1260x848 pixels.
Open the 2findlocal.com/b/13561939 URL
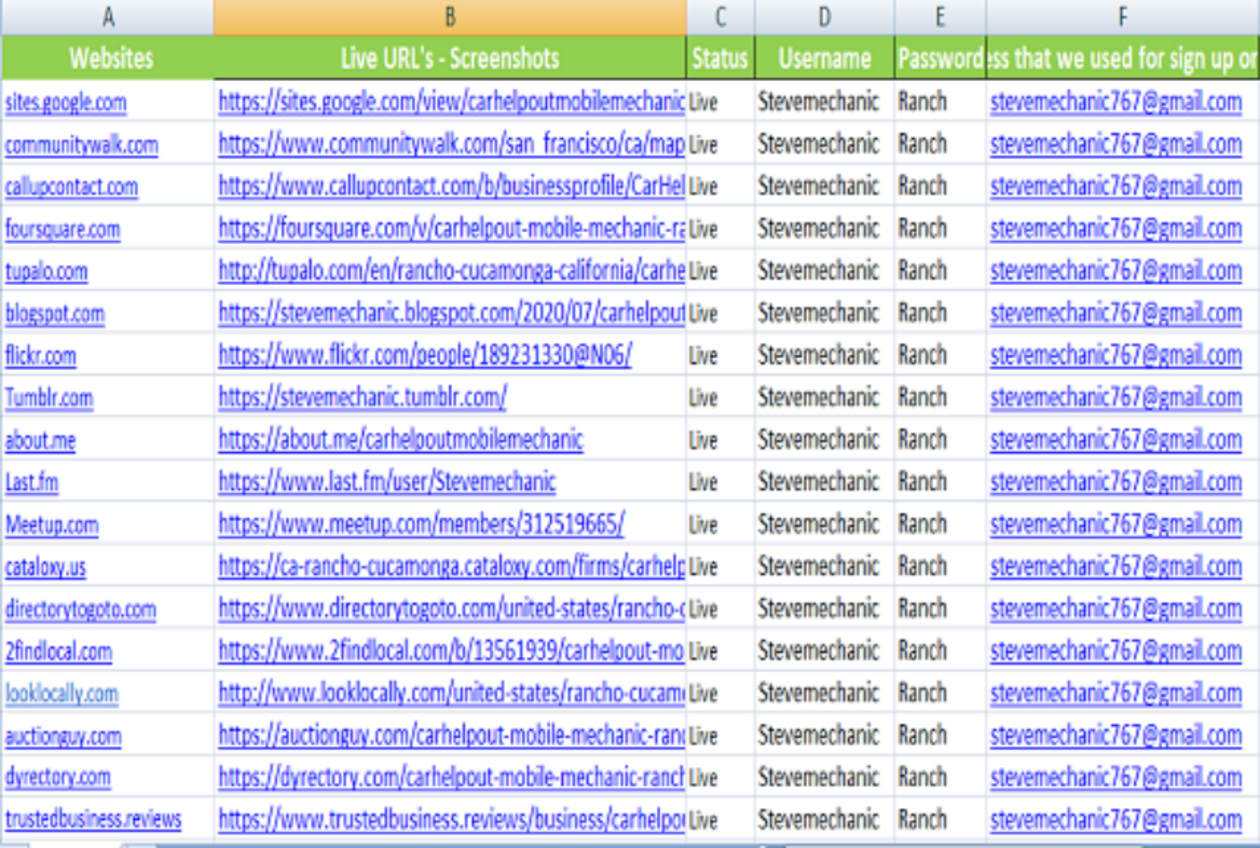452,651
